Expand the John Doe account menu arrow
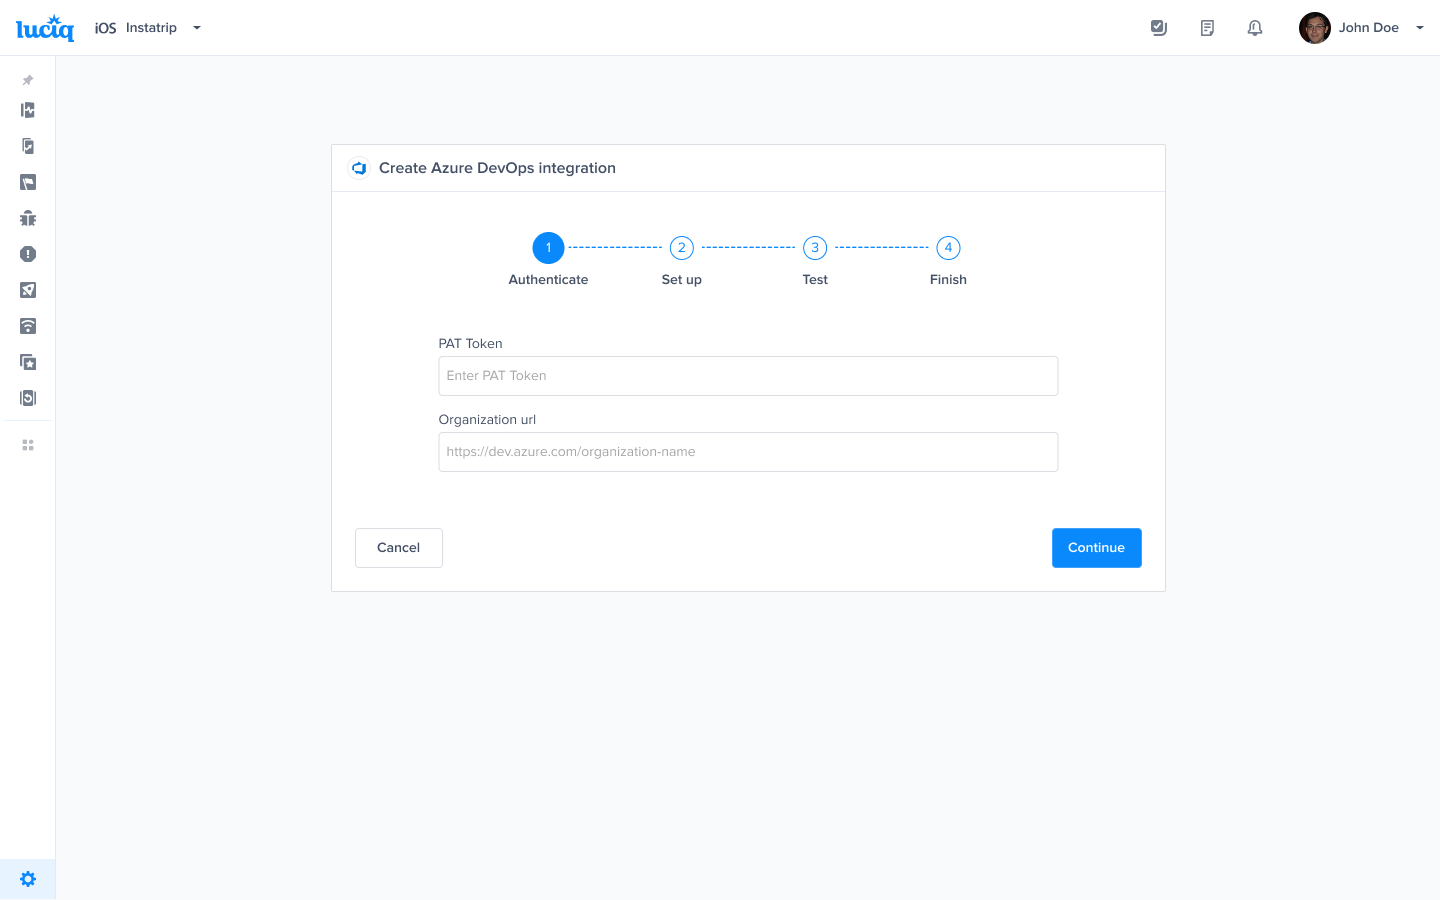This screenshot has width=1440, height=900. (x=1420, y=28)
